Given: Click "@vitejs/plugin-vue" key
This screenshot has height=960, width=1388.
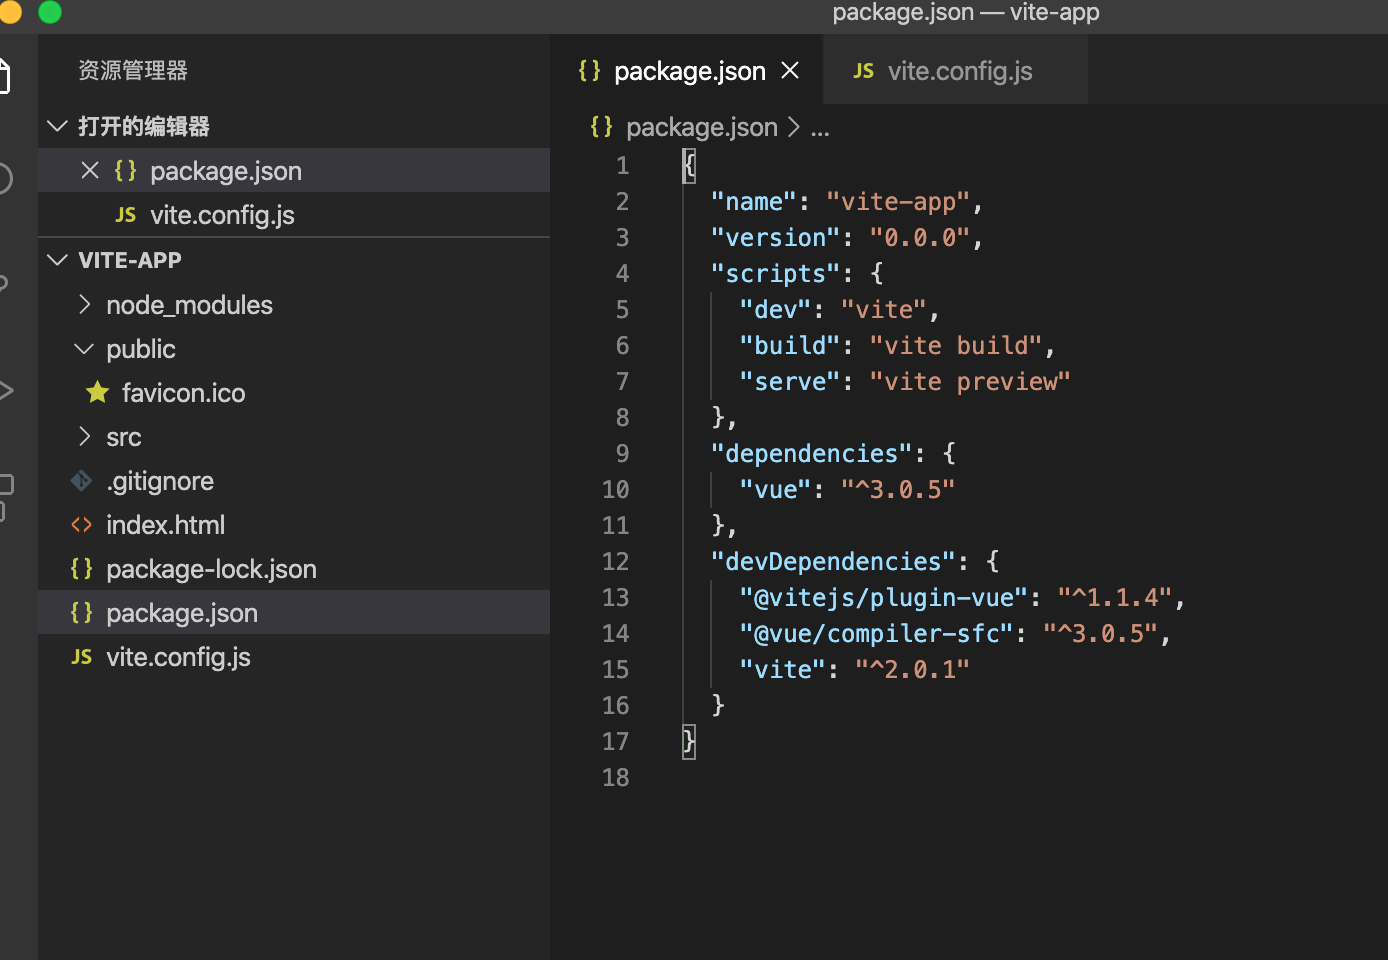Looking at the screenshot, I should point(884,598).
